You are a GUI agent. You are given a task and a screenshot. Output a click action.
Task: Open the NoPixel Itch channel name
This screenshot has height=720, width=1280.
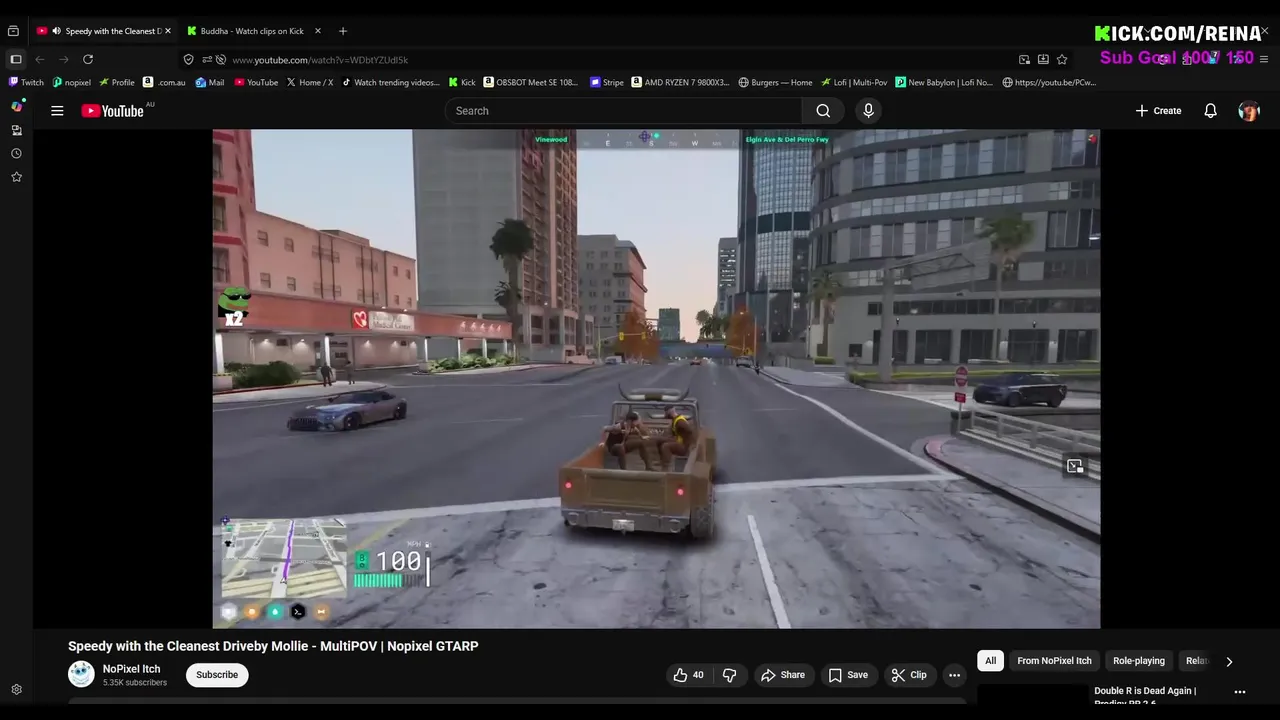(x=131, y=669)
